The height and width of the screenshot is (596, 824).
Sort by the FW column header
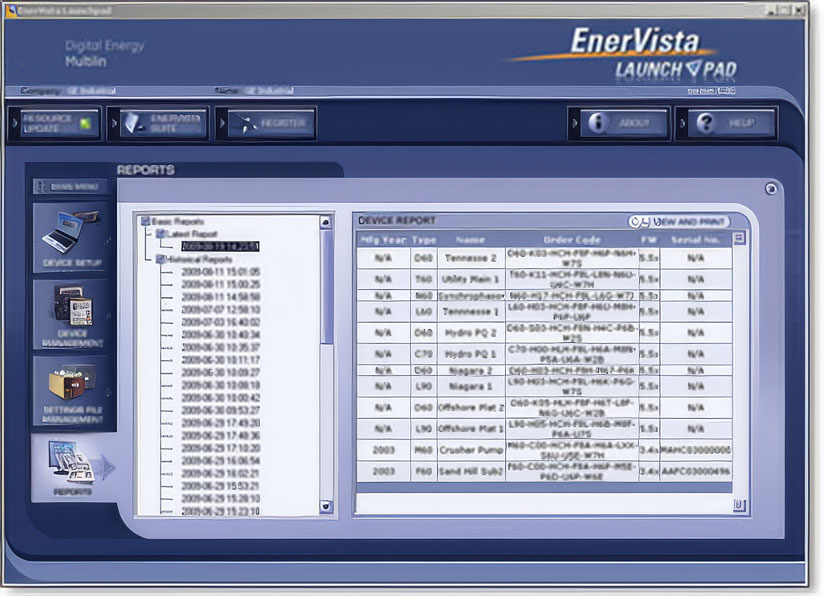649,240
